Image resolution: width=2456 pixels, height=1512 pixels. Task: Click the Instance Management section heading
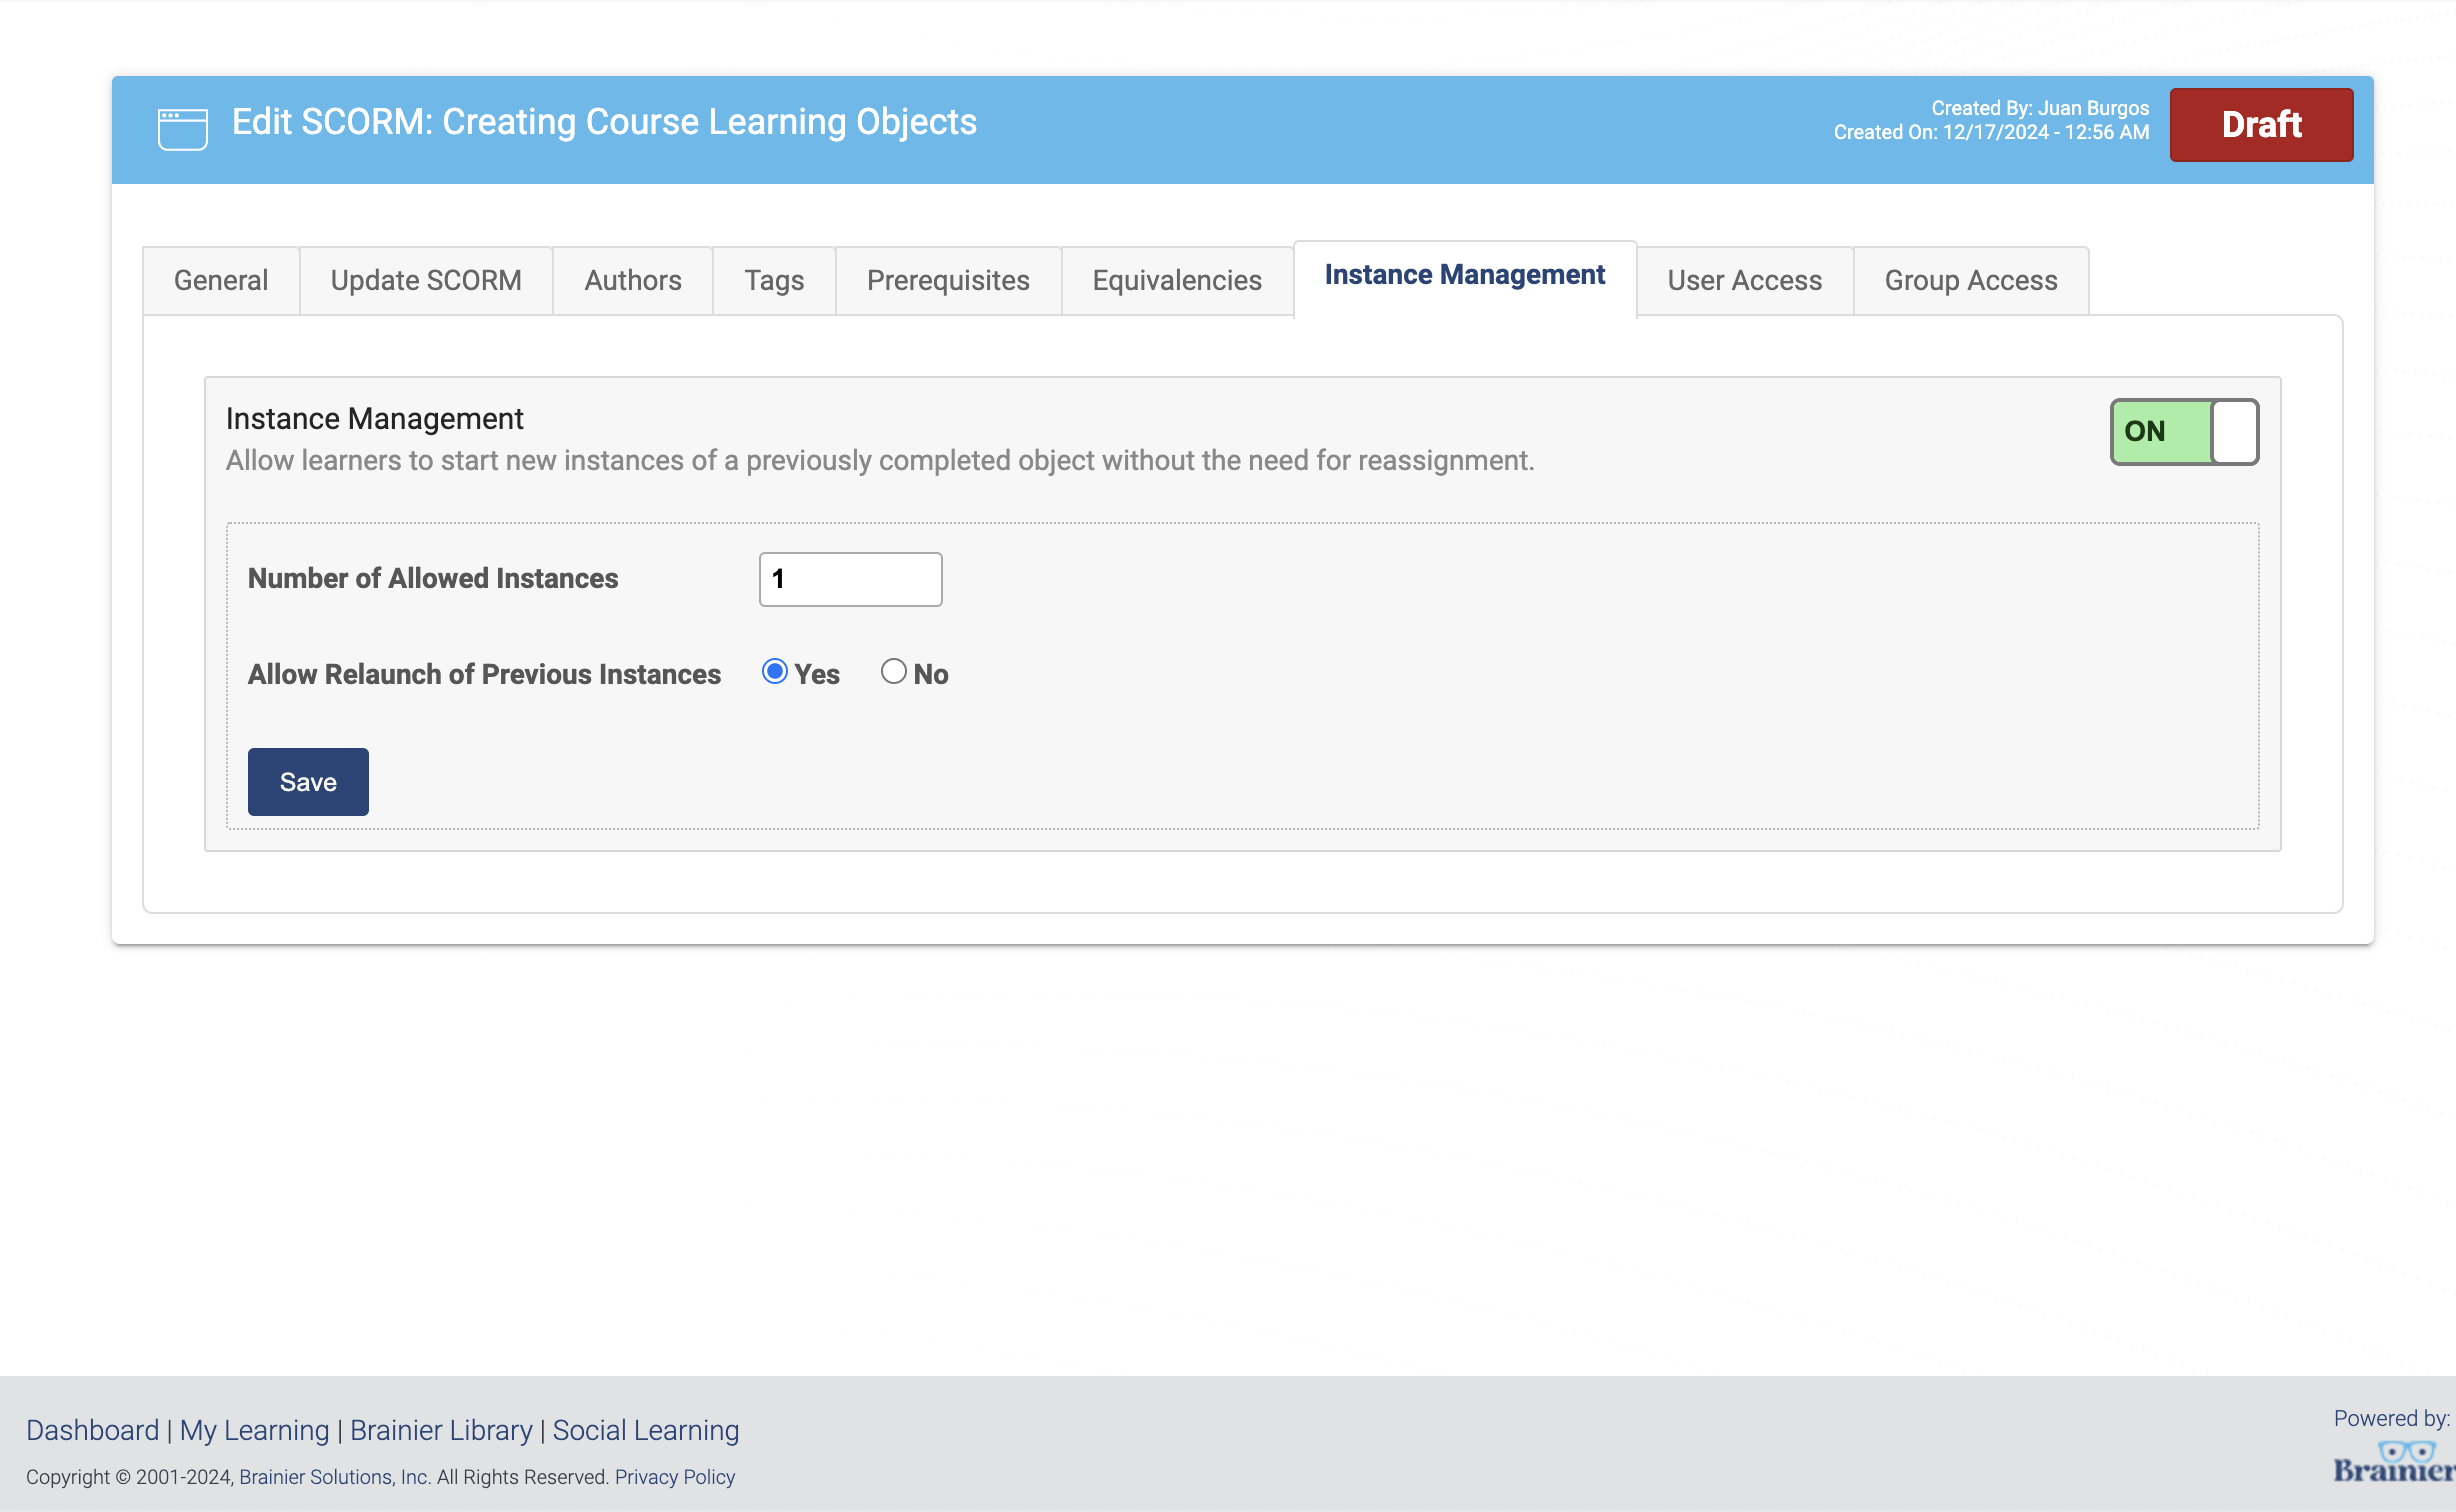click(374, 419)
